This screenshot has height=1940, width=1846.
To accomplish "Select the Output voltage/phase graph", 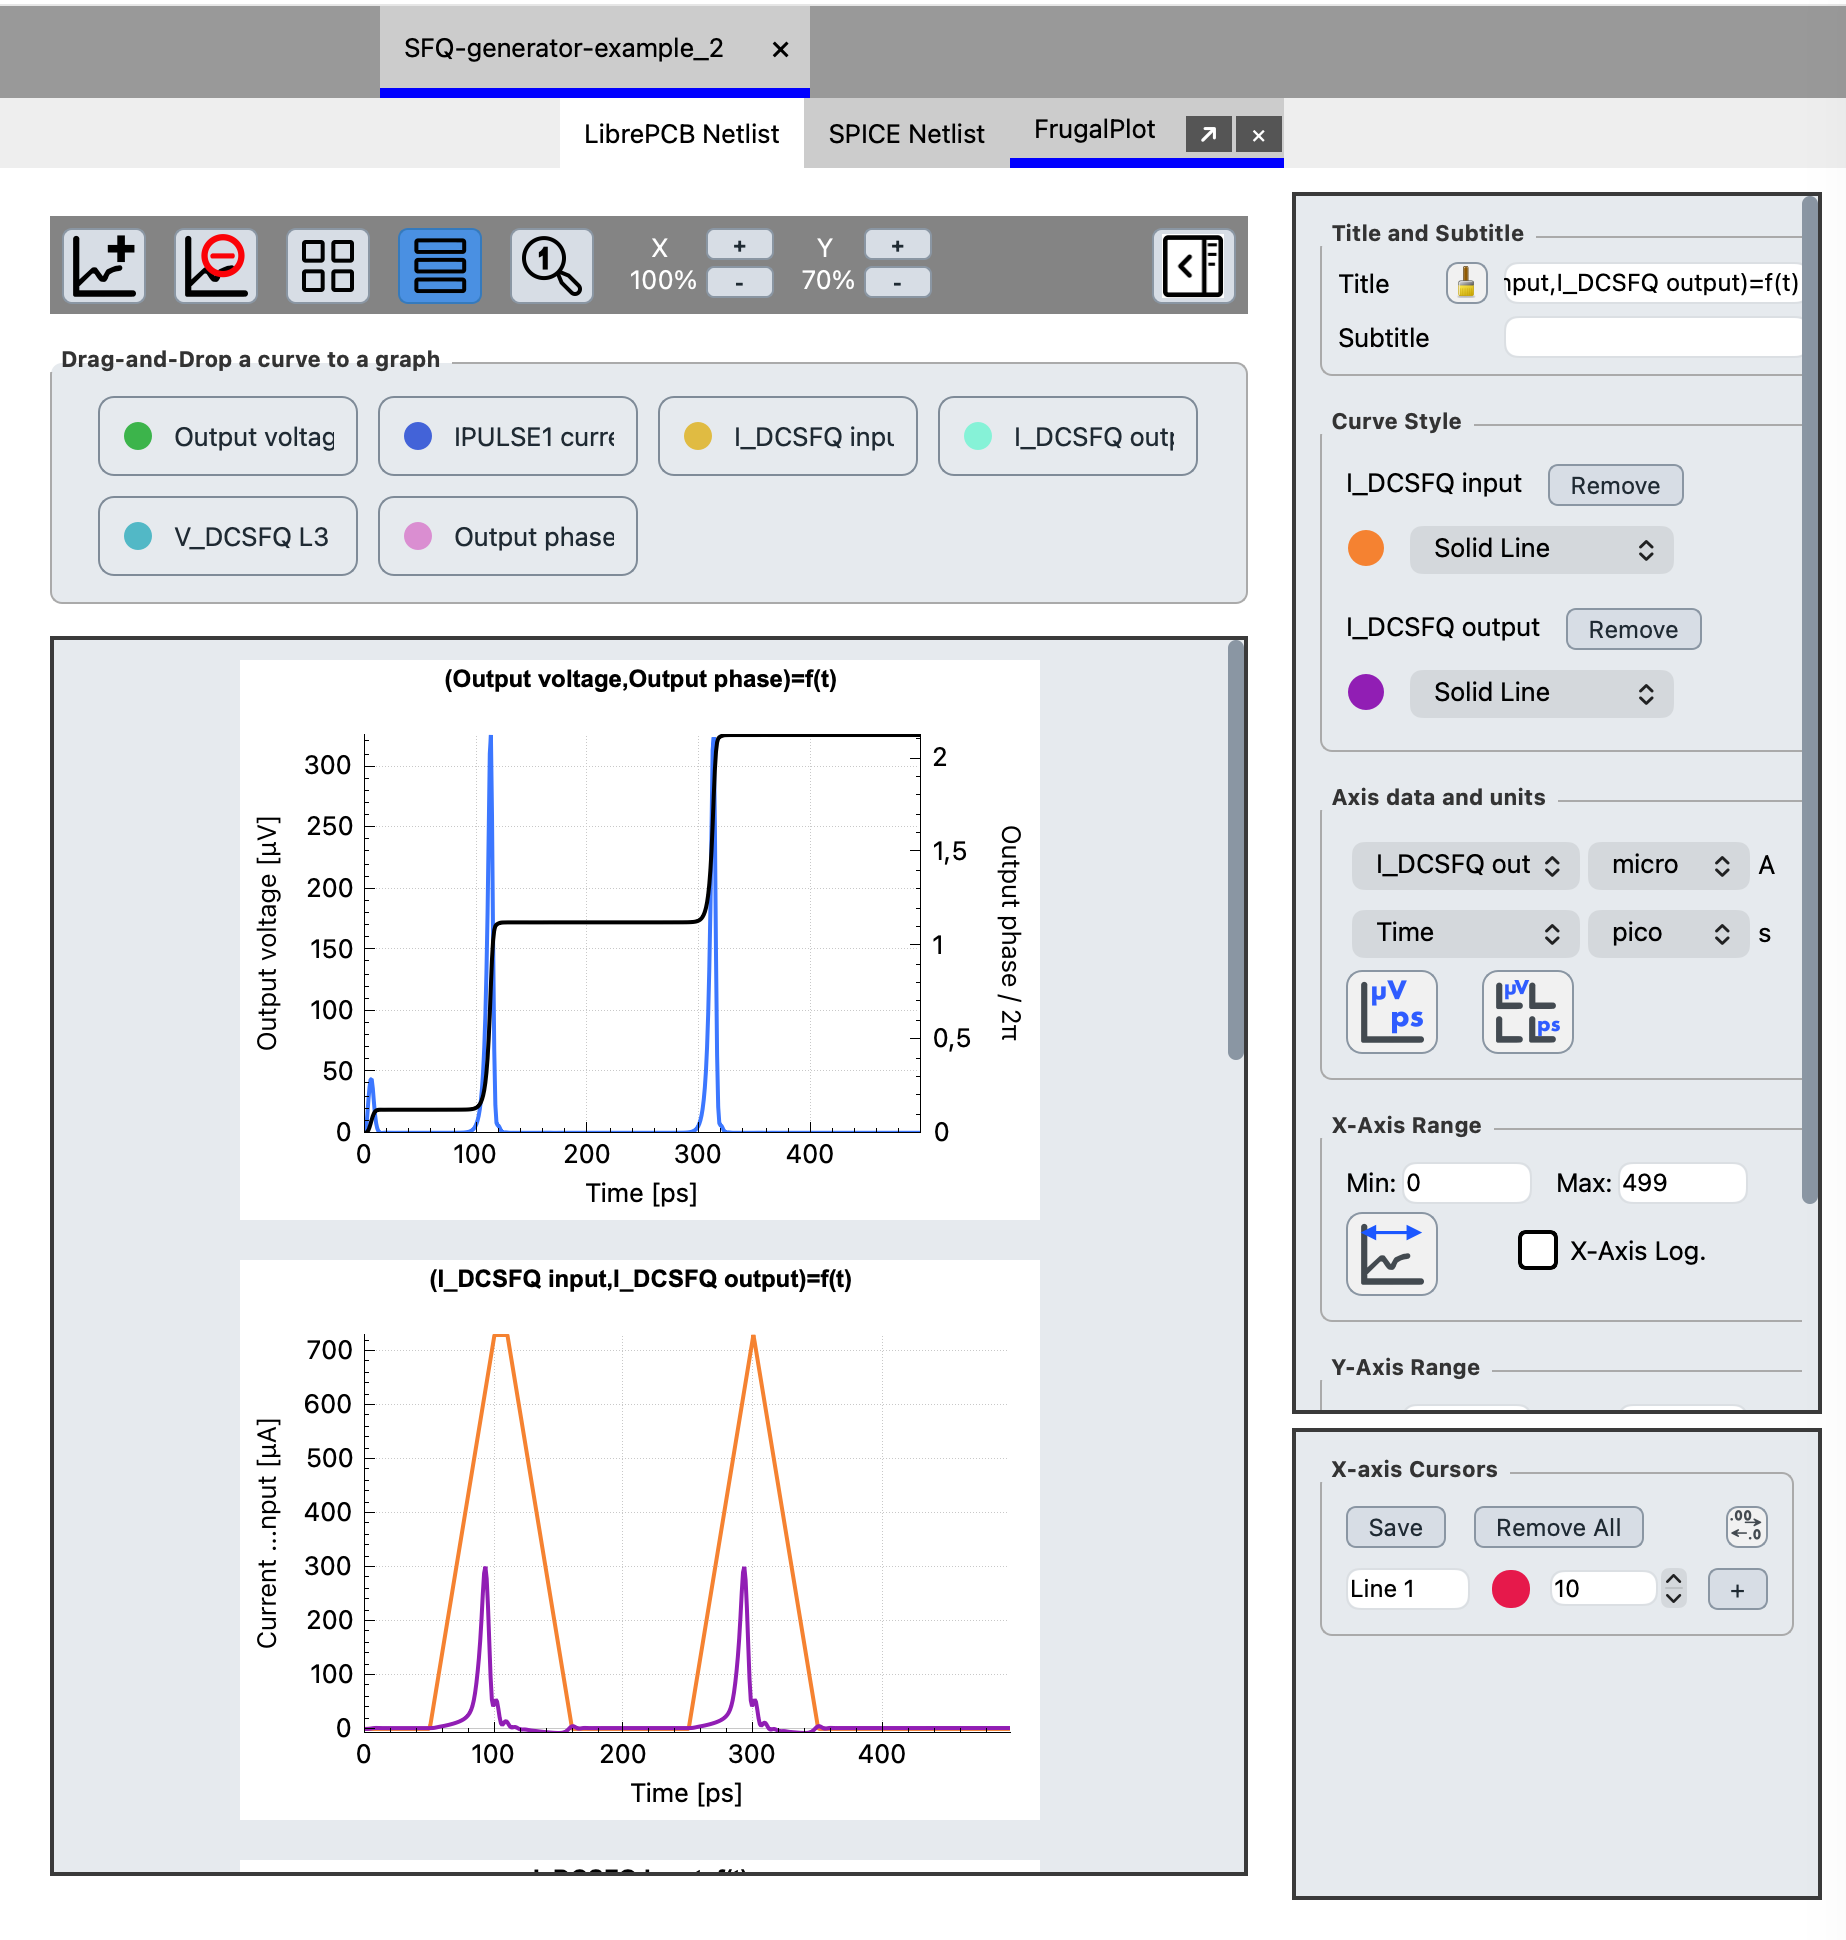I will pos(640,940).
